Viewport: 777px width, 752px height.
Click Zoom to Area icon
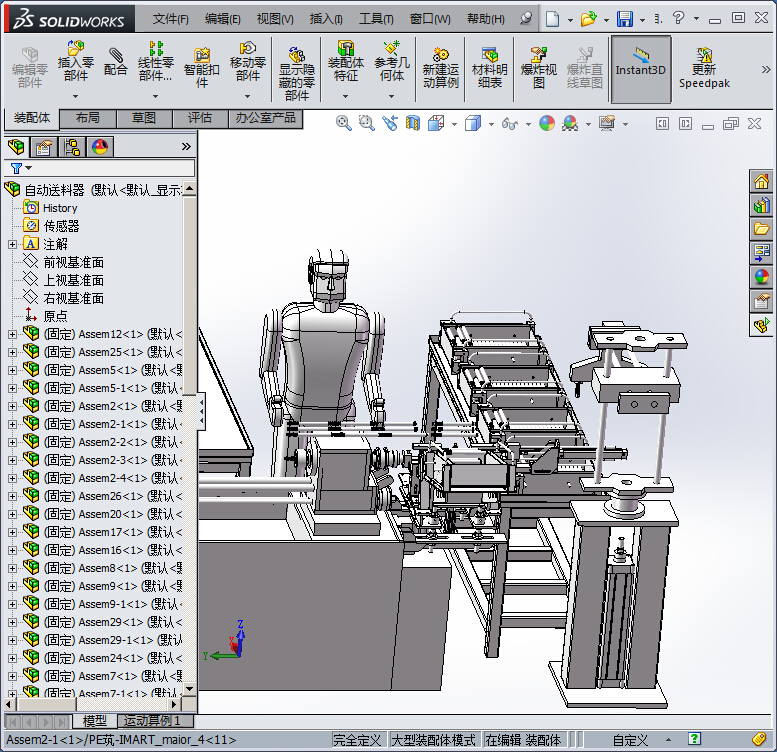click(x=367, y=122)
